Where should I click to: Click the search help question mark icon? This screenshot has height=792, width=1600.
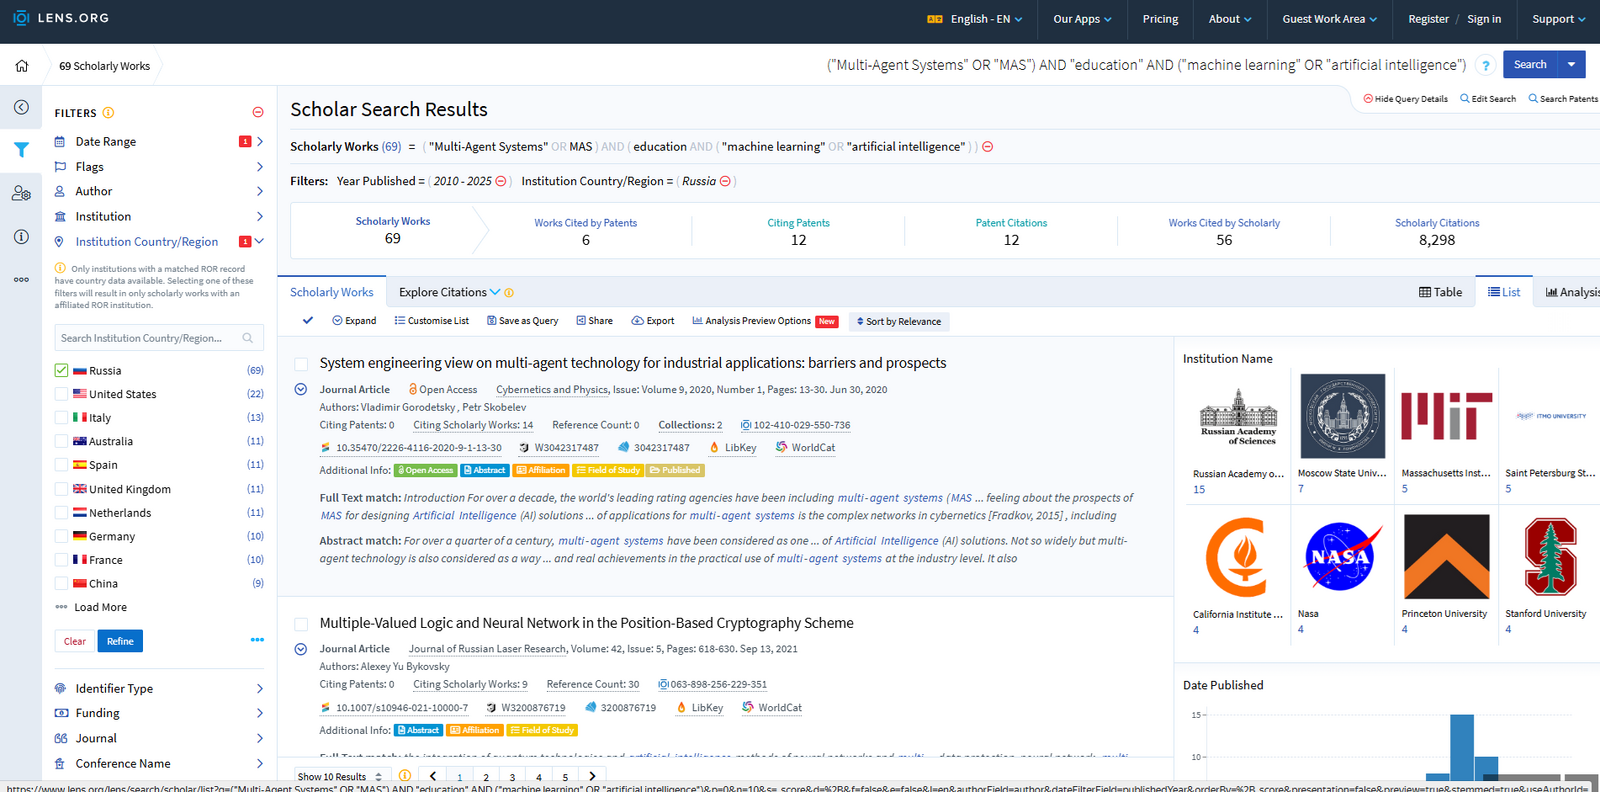click(1486, 66)
